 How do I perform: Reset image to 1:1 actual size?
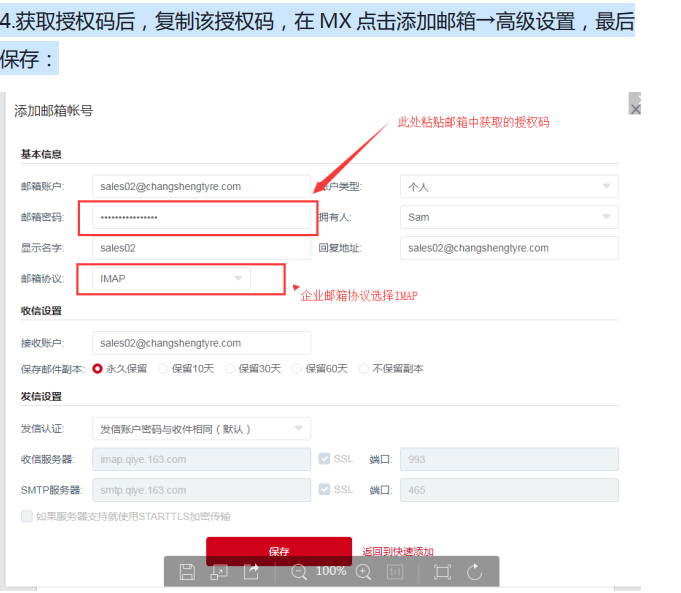click(395, 571)
